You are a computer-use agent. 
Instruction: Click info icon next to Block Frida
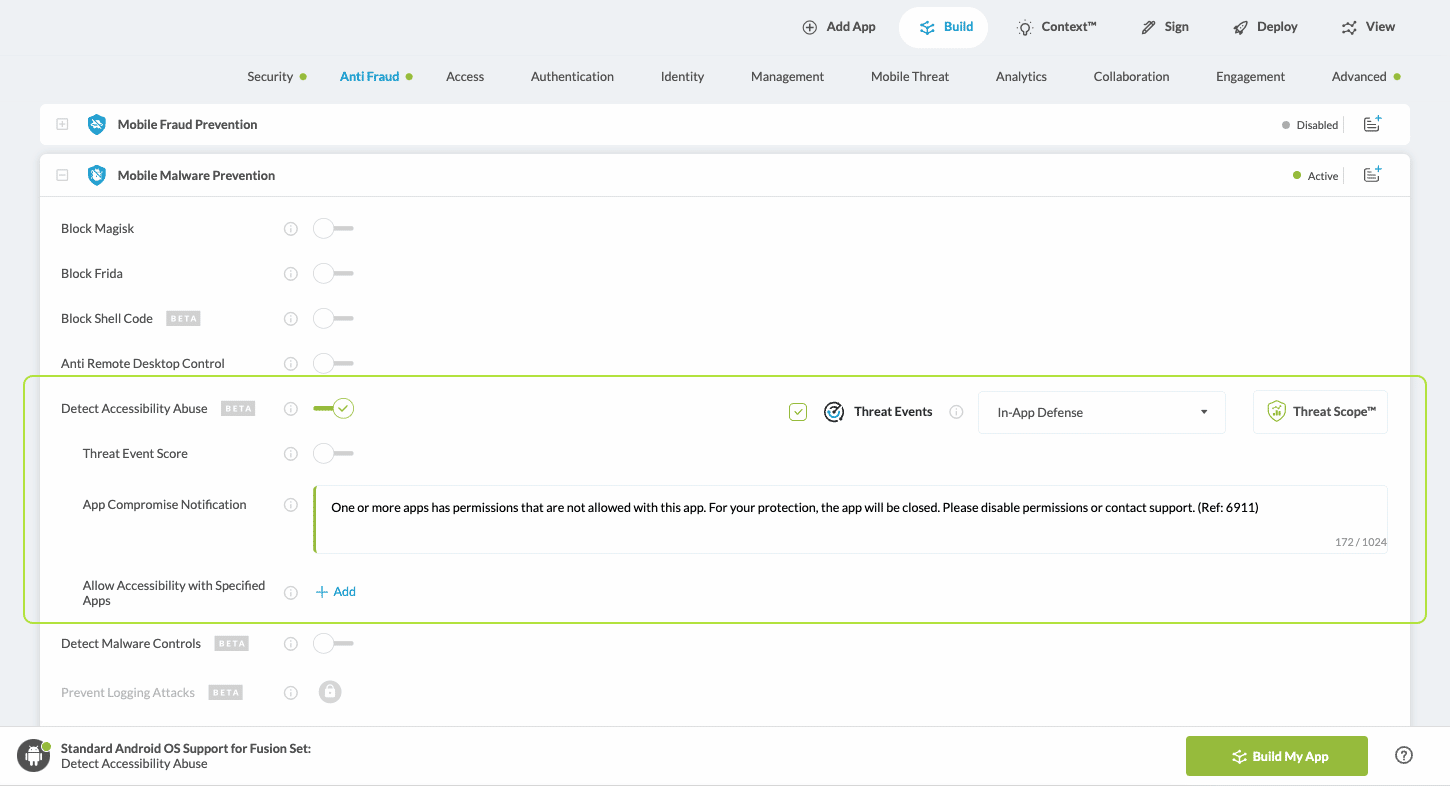click(x=291, y=274)
